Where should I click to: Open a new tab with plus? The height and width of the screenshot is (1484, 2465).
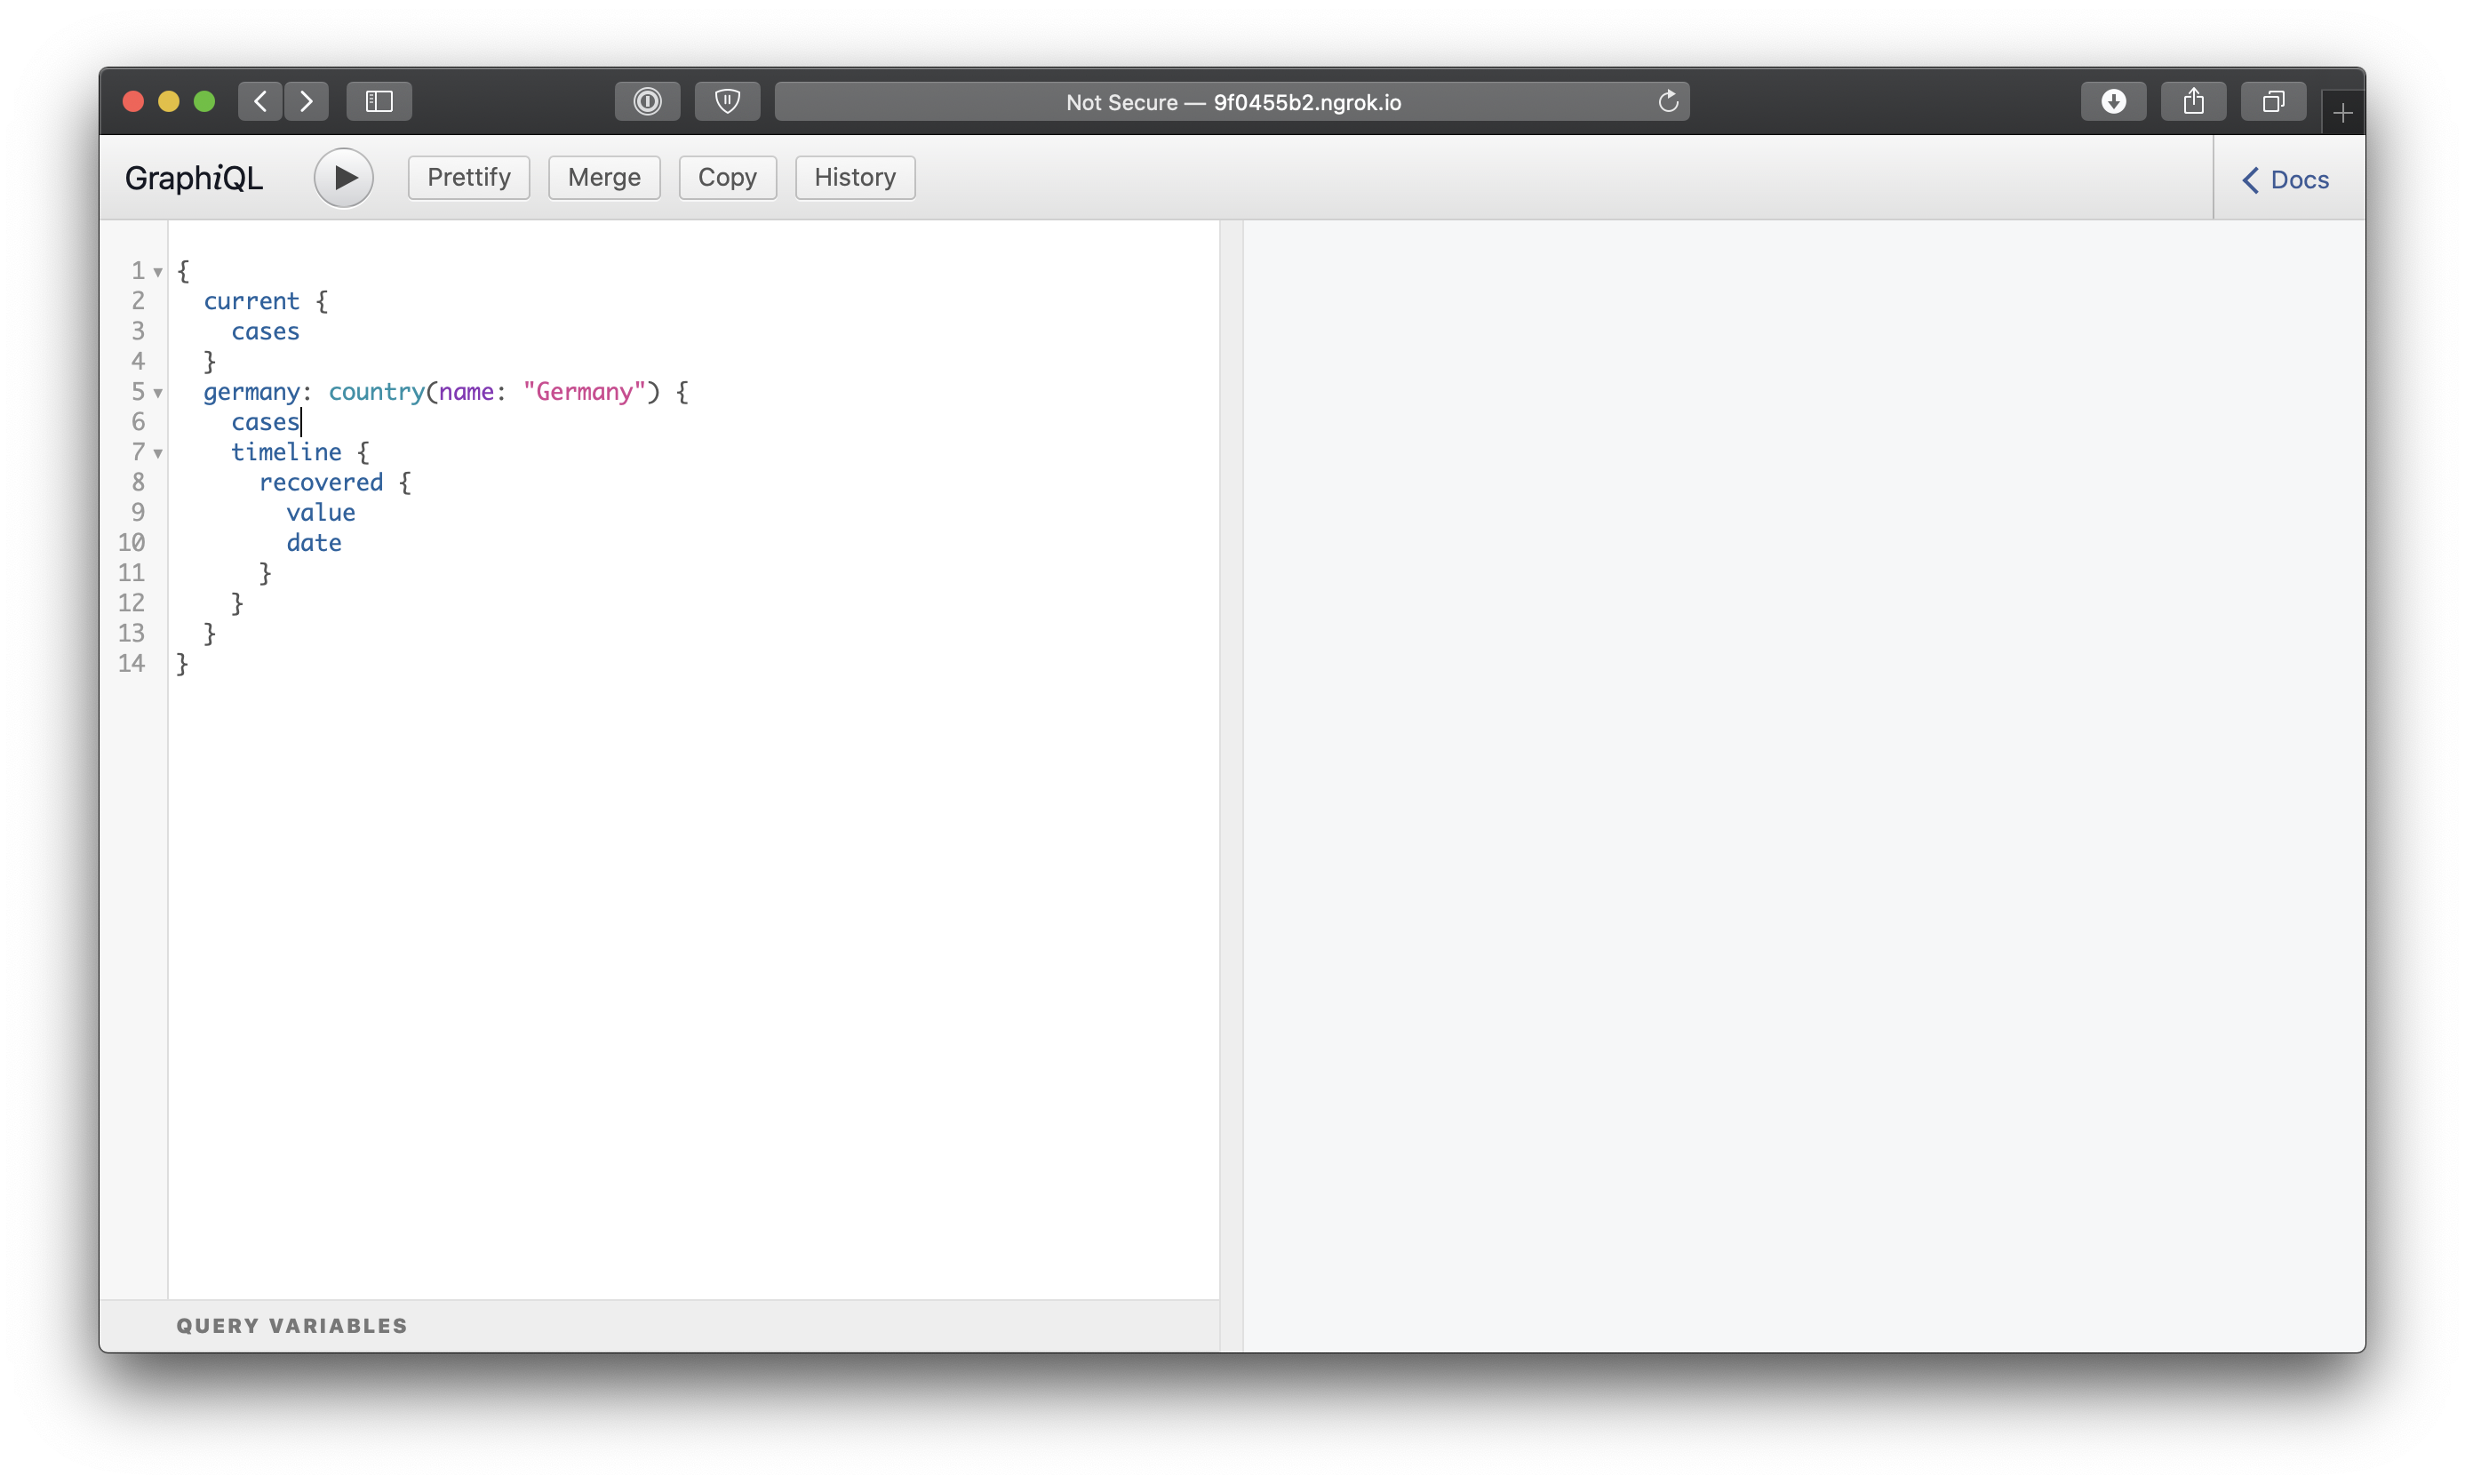(x=2342, y=113)
